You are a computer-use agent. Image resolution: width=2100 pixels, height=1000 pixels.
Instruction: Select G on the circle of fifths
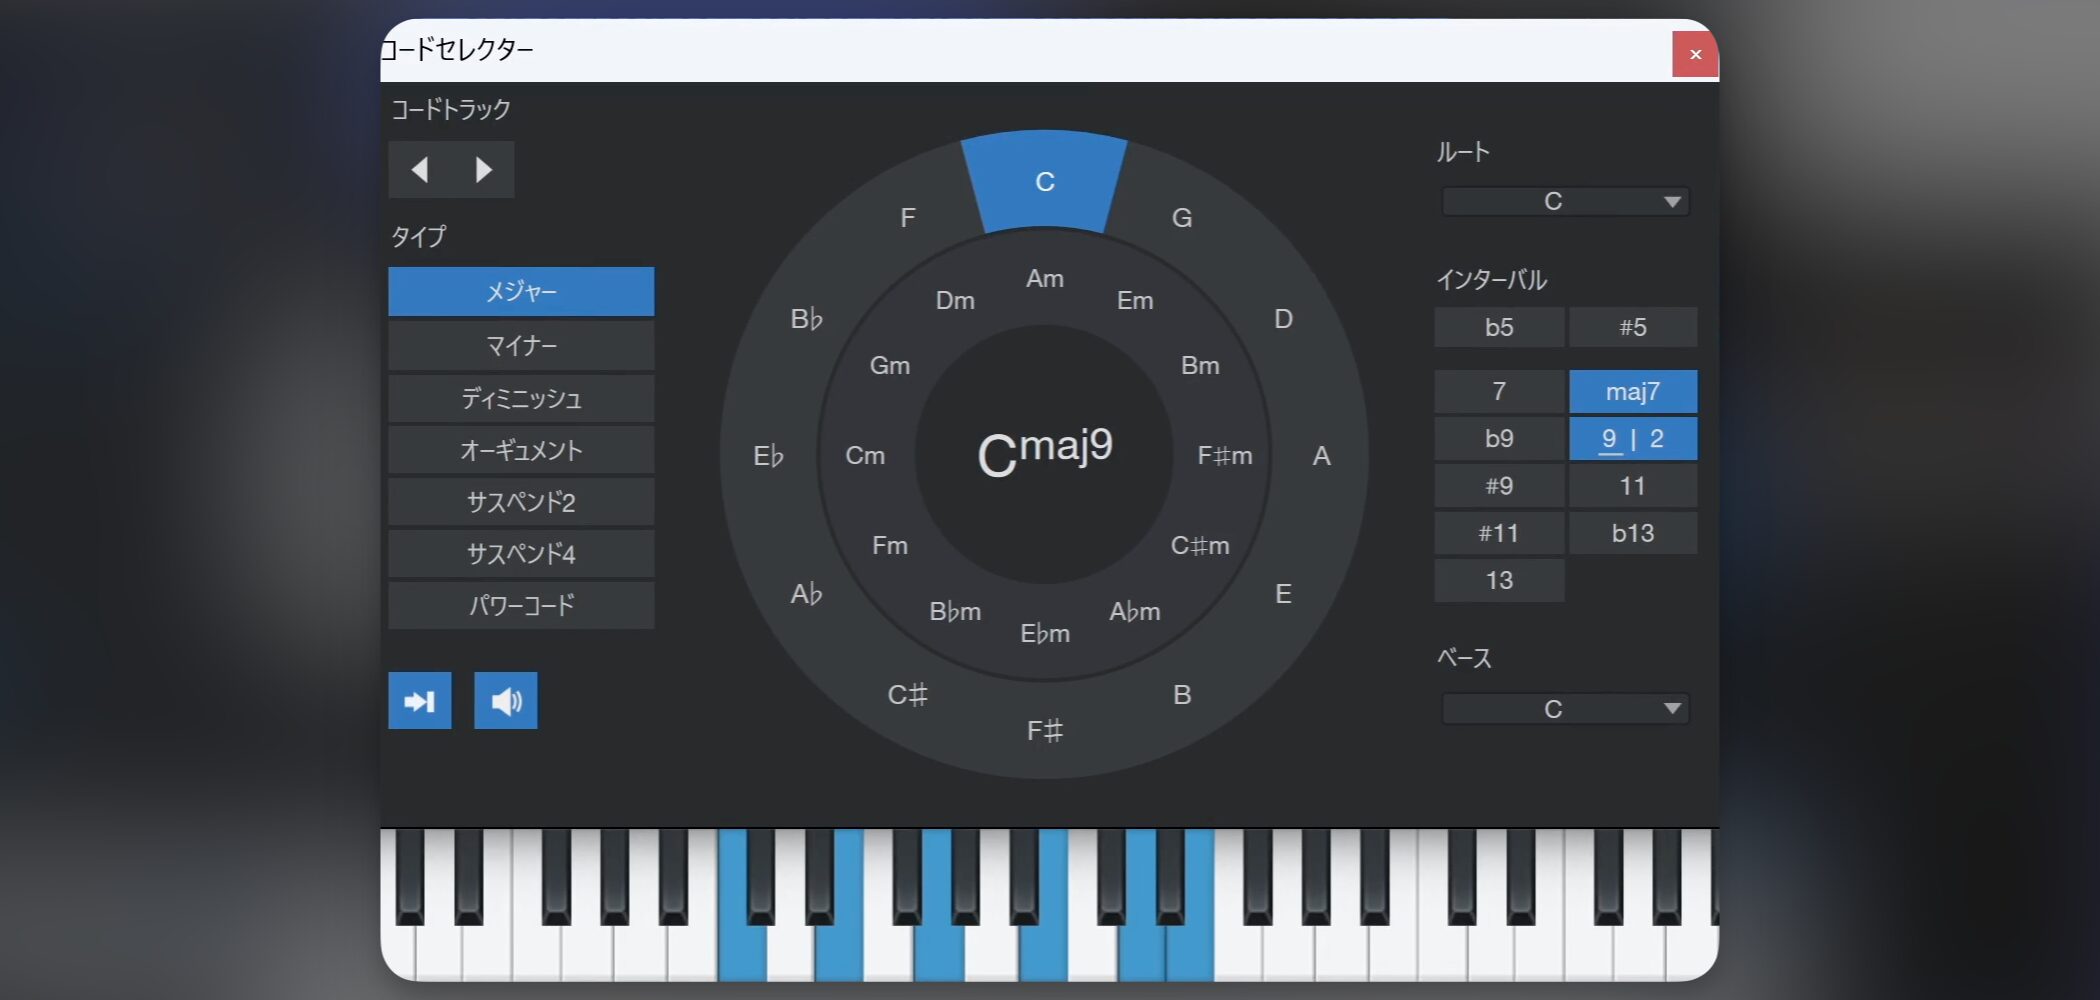pyautogui.click(x=1181, y=218)
